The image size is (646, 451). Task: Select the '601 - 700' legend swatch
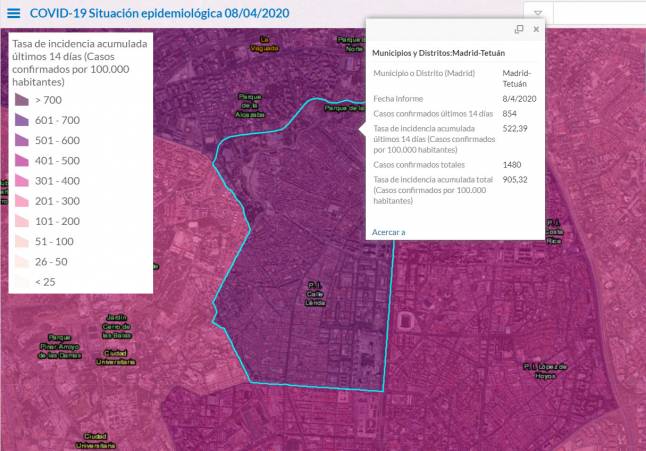click(x=21, y=120)
